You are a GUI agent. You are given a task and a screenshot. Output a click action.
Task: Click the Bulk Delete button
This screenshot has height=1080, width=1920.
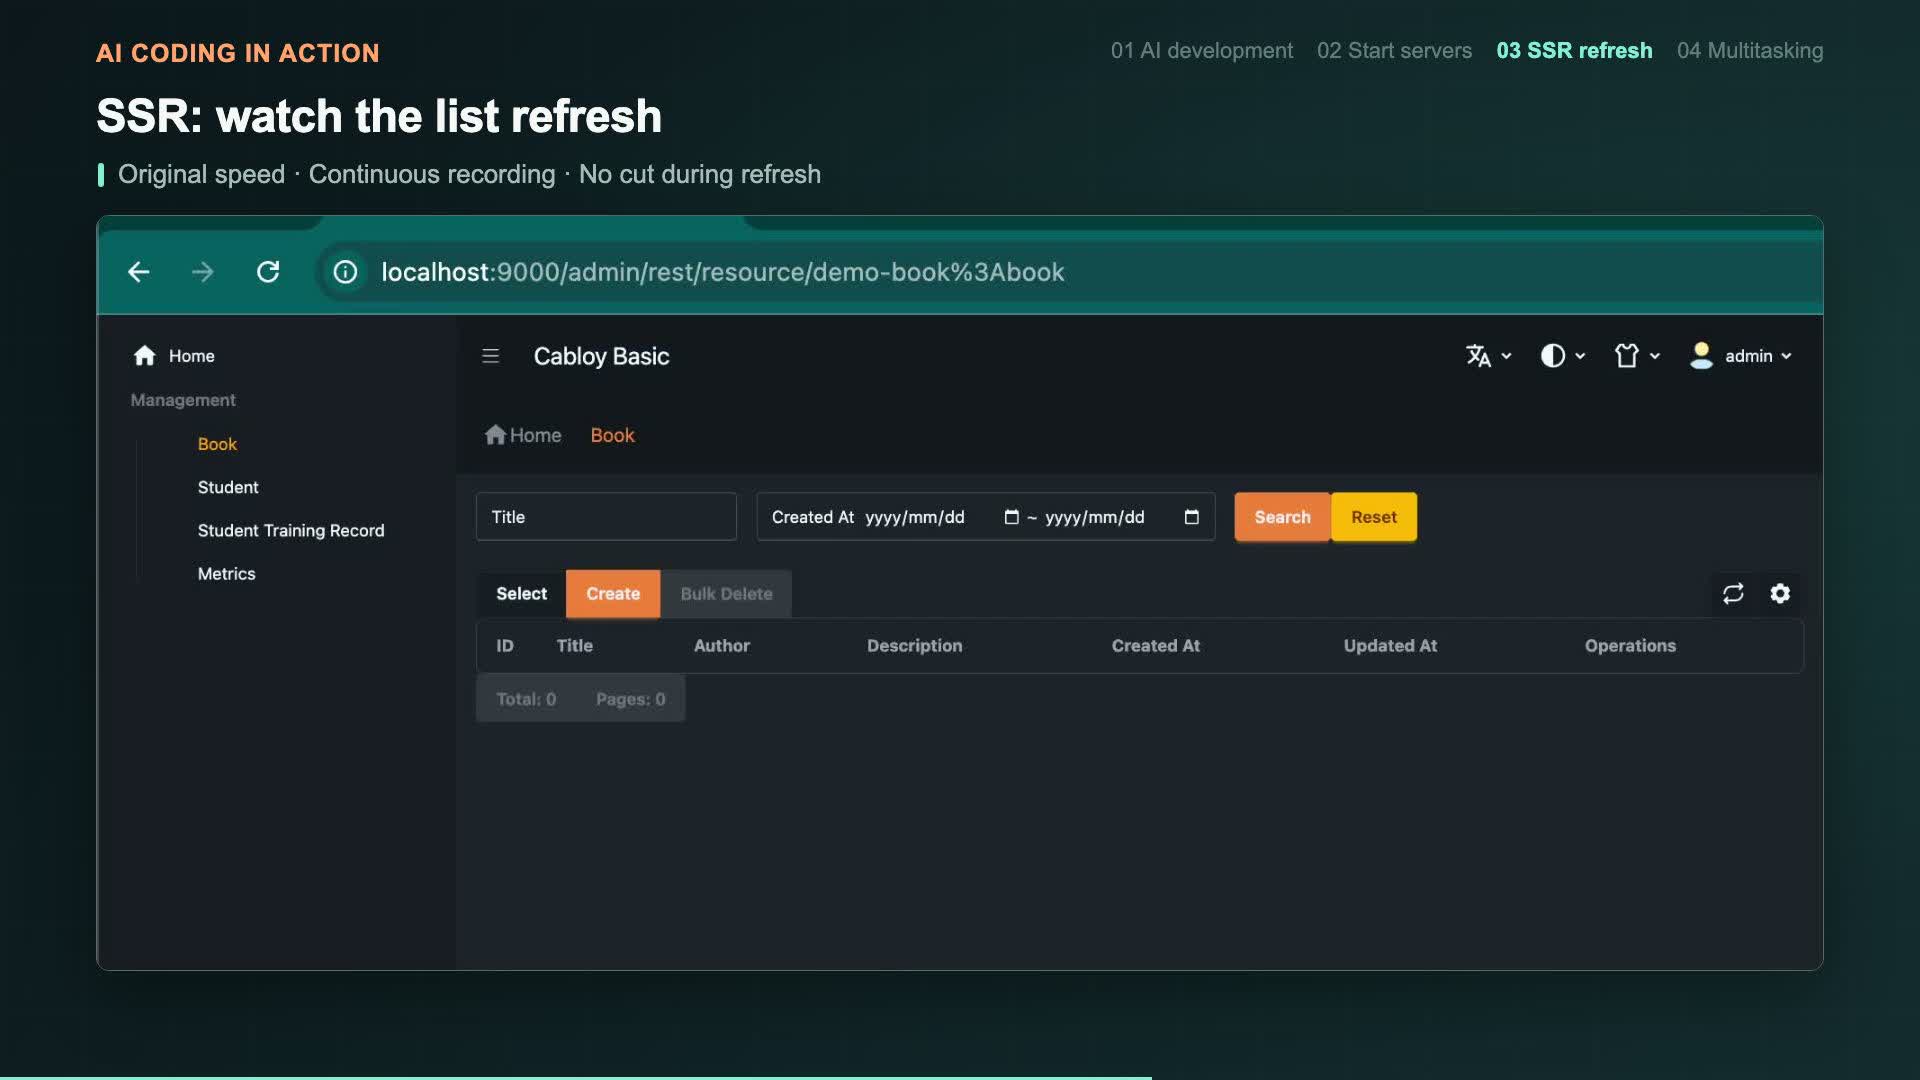(726, 594)
